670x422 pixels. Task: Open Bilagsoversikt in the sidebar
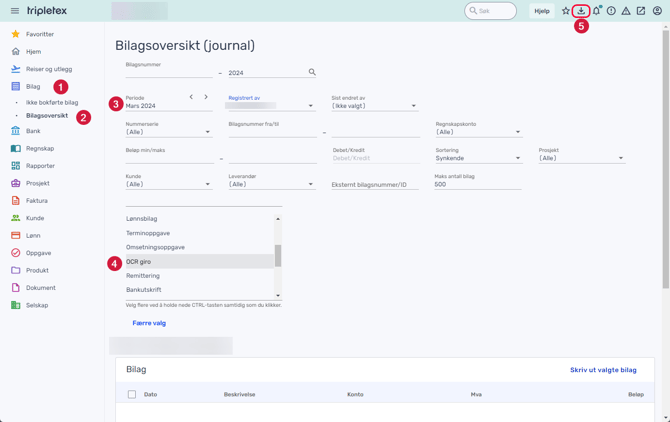(47, 116)
